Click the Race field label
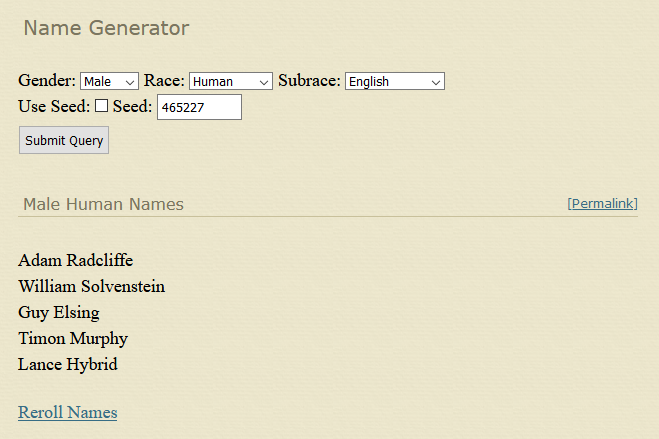The image size is (659, 439). (164, 81)
